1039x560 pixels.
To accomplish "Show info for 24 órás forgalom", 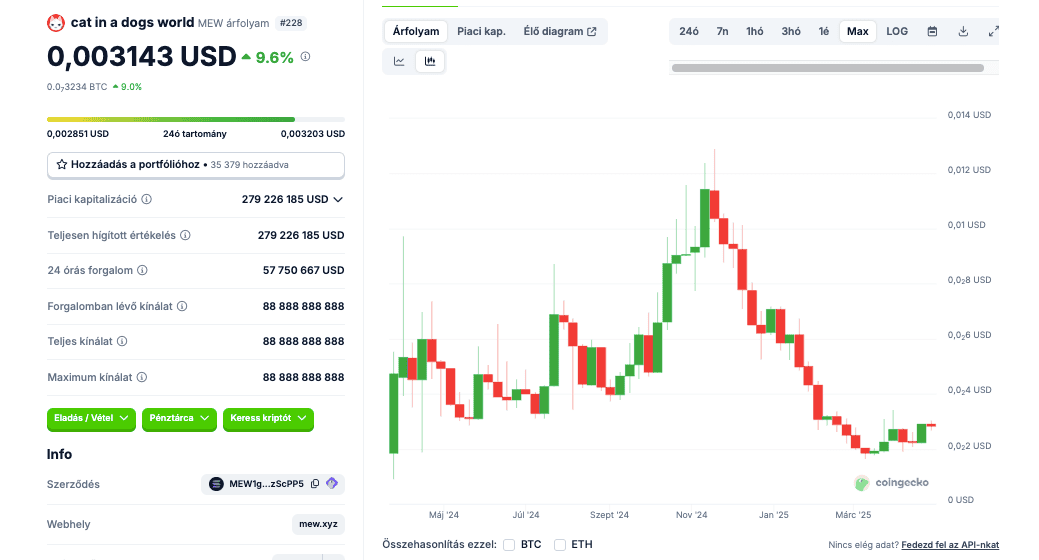I will click(142, 270).
